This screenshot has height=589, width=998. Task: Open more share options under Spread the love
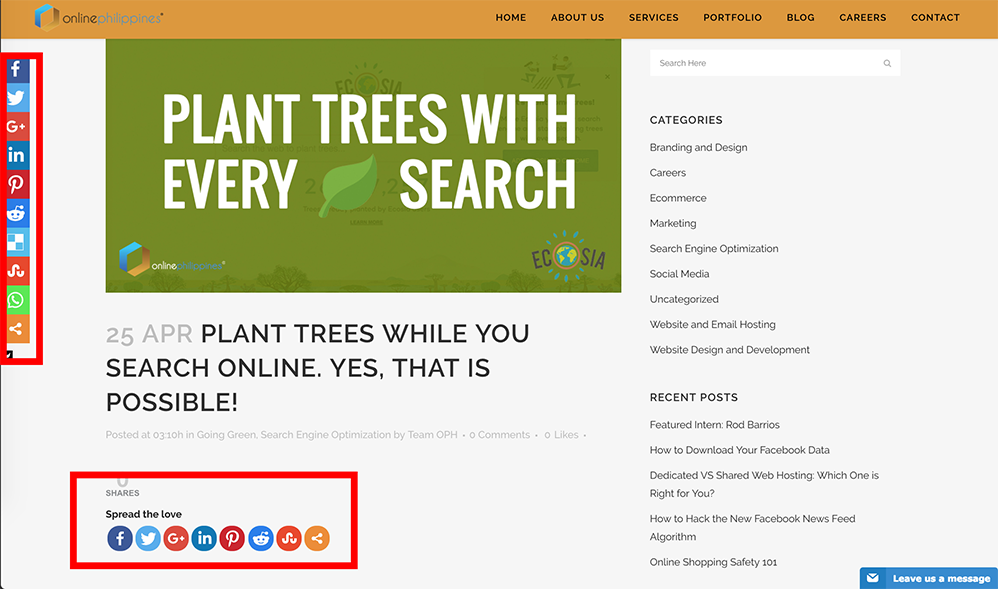pos(317,539)
